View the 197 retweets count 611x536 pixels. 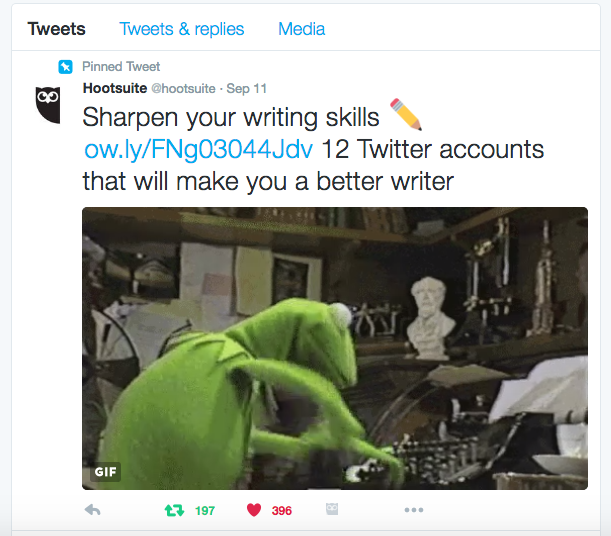coord(205,511)
